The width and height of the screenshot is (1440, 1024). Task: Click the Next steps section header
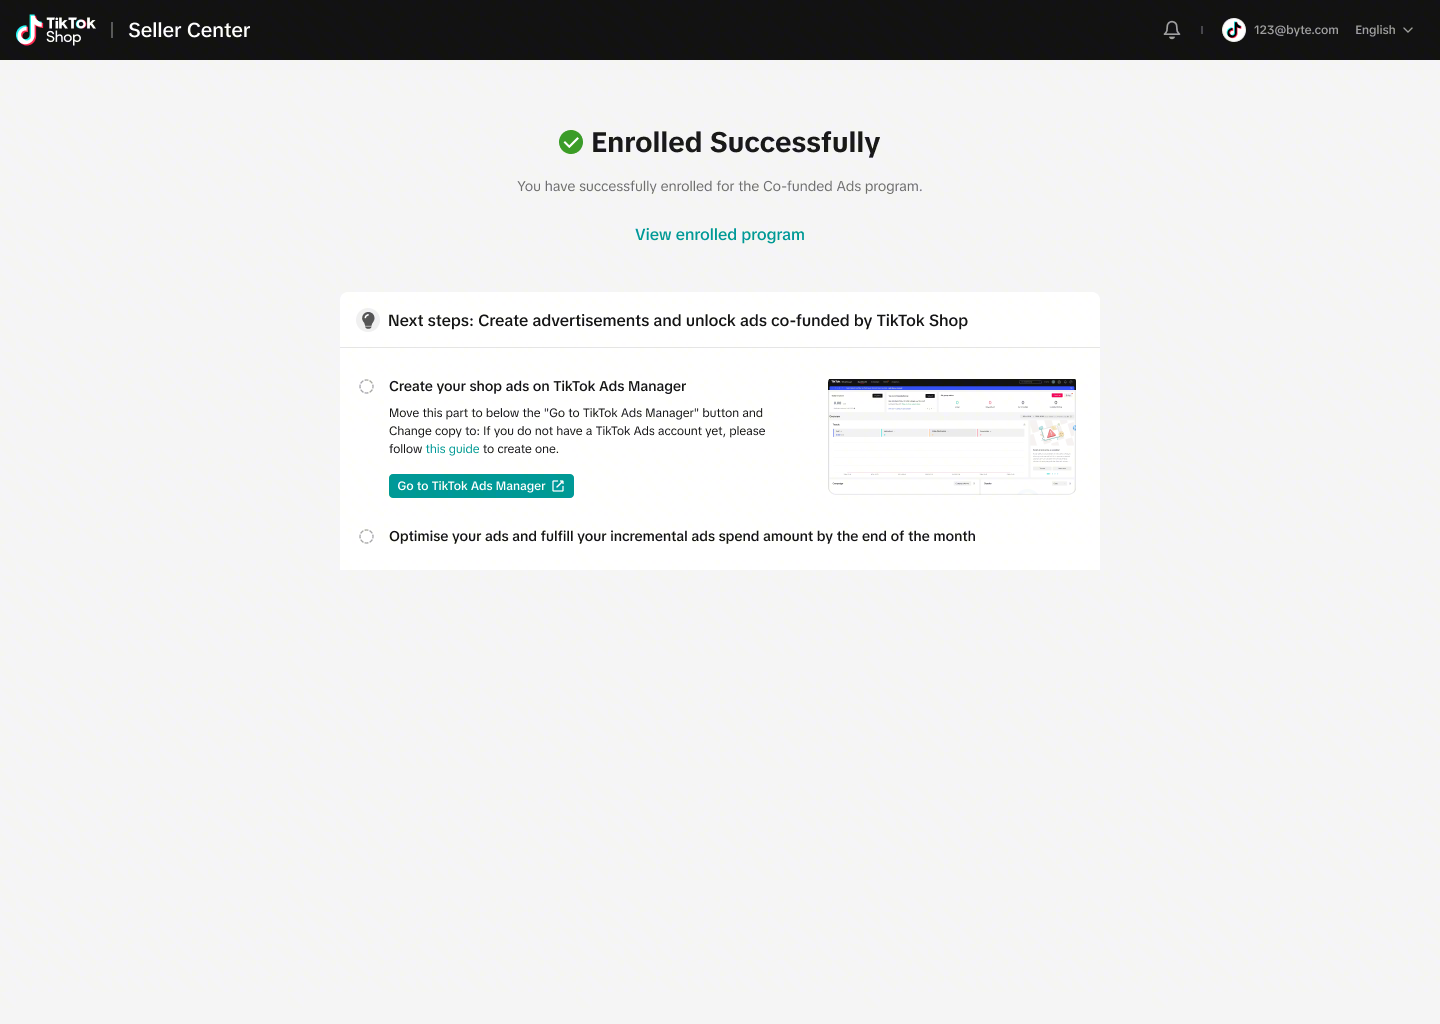click(678, 320)
